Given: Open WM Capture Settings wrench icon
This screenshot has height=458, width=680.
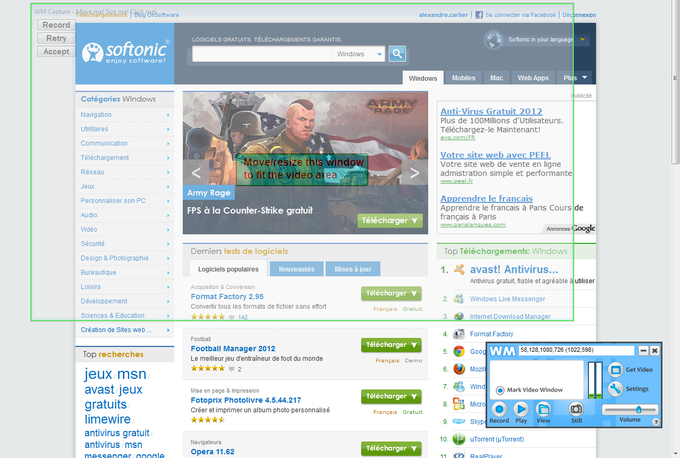Looking at the screenshot, I should (615, 389).
